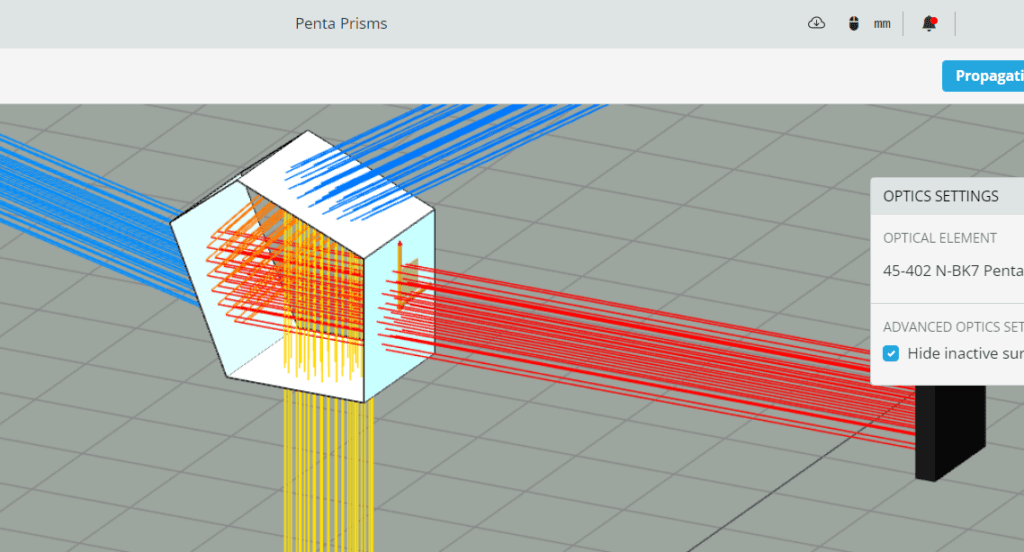
Task: Click the OPTICAL ELEMENT label
Action: (940, 238)
